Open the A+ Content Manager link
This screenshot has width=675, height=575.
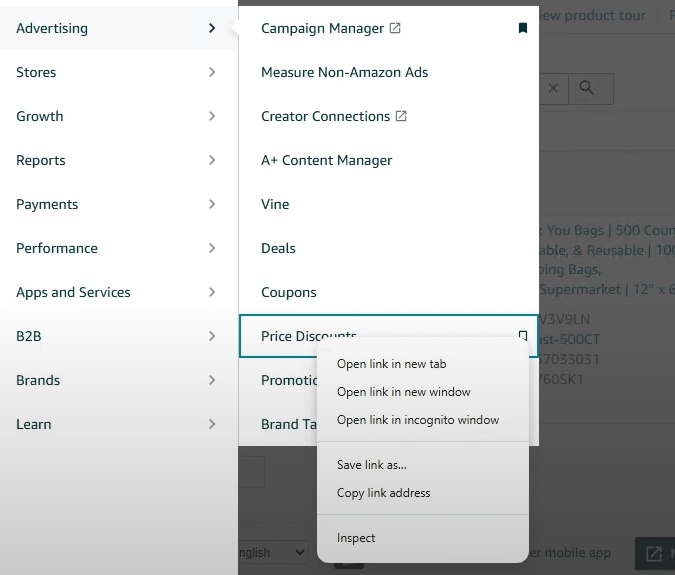pos(326,160)
